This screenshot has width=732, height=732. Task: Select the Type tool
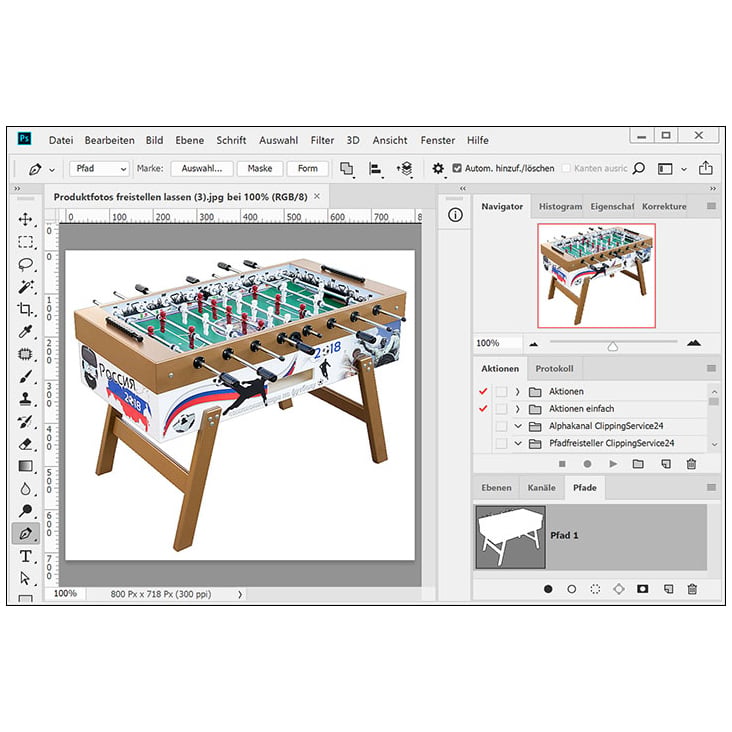tap(25, 556)
